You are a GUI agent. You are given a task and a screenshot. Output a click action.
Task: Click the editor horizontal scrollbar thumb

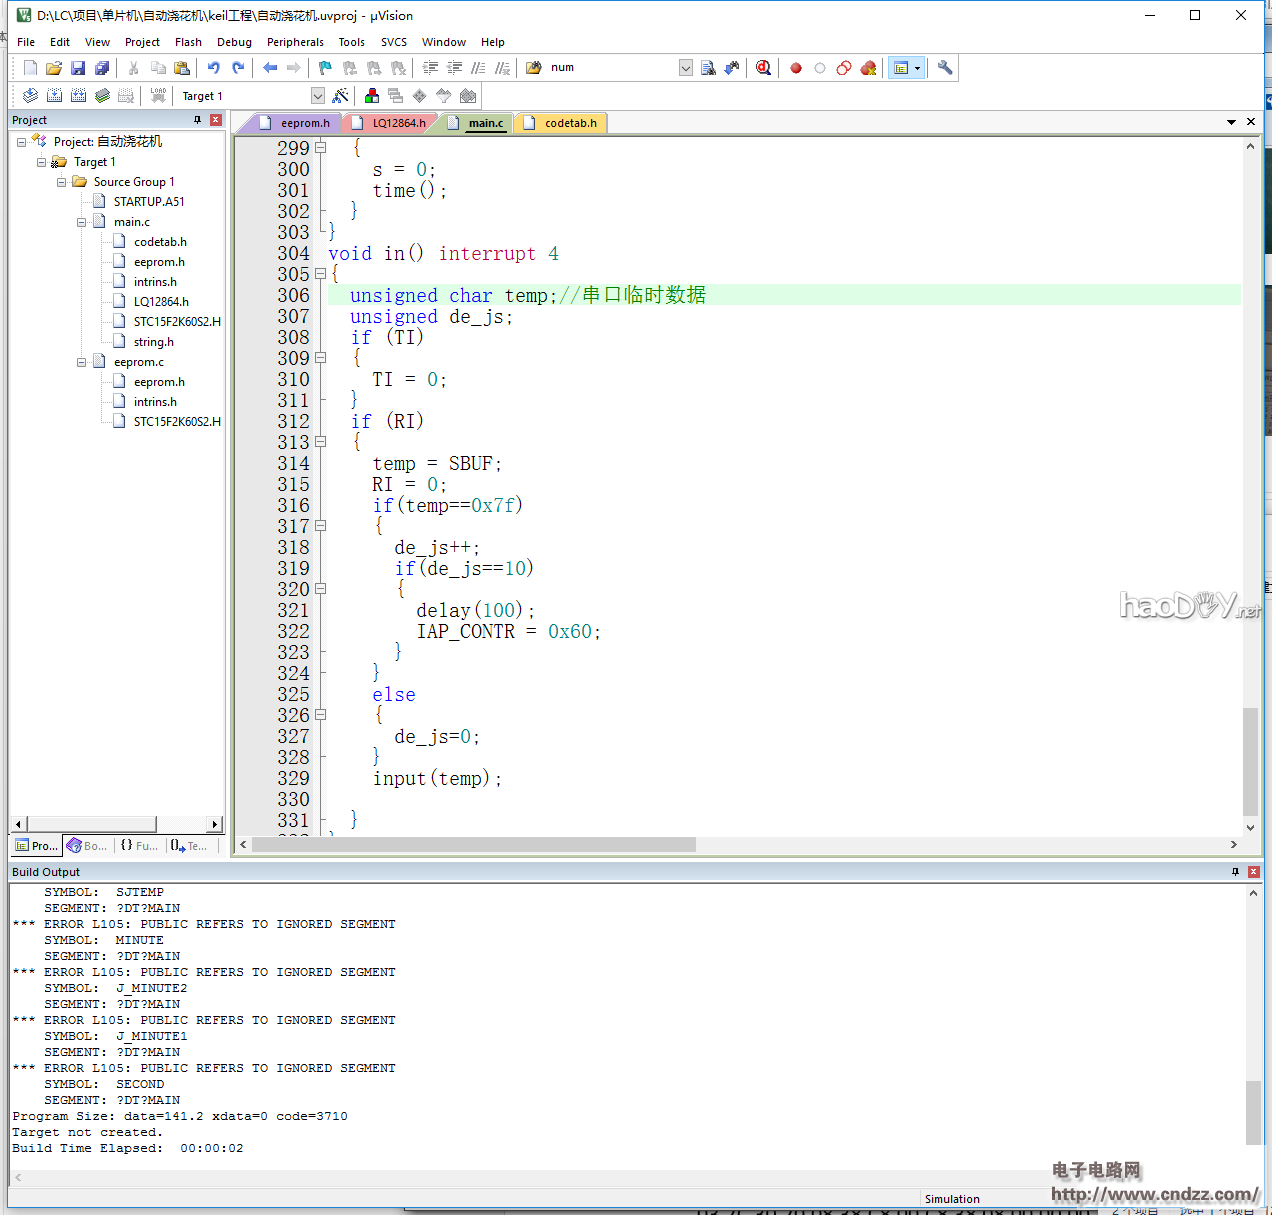pyautogui.click(x=473, y=845)
